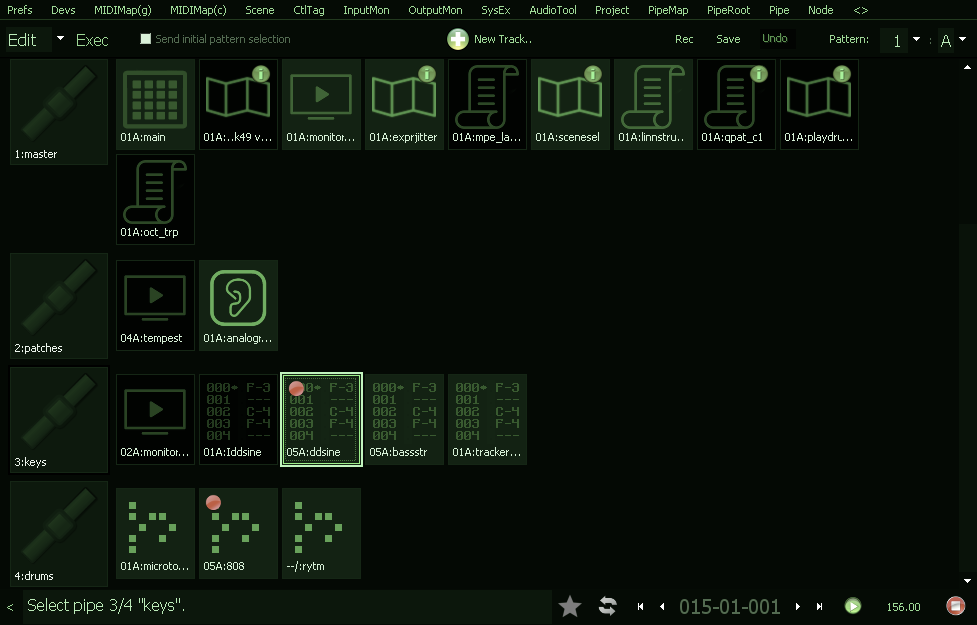Click the loop cycle arrows icon
Image resolution: width=977 pixels, height=625 pixels.
tap(607, 606)
